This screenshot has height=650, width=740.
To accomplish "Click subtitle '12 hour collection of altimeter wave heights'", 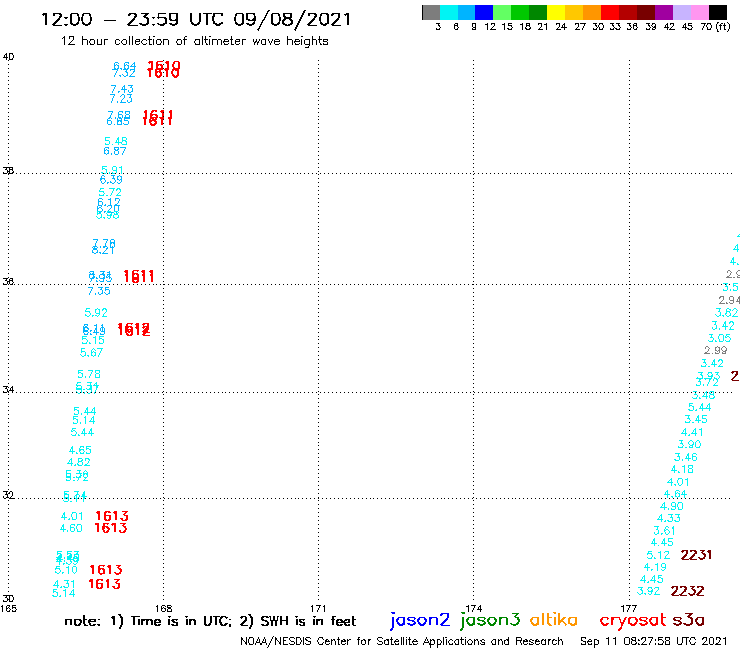I will click(x=194, y=41).
